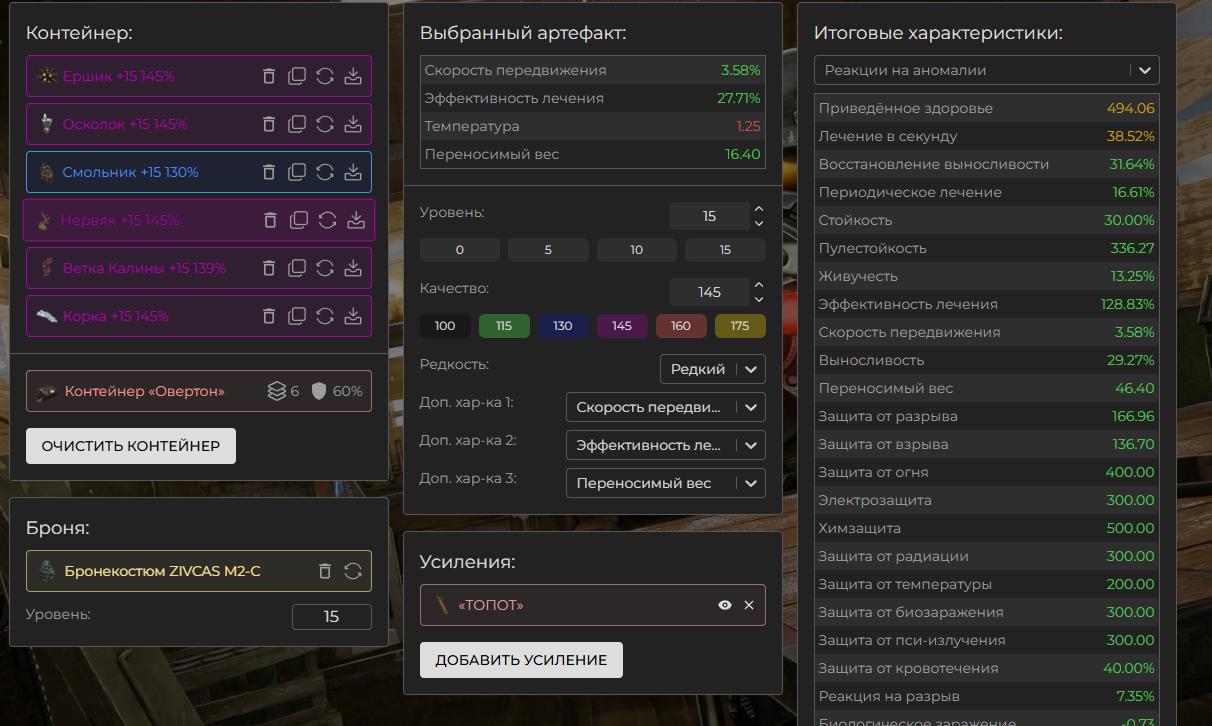
Task: Open the Редкость dropdown
Action: click(x=712, y=369)
